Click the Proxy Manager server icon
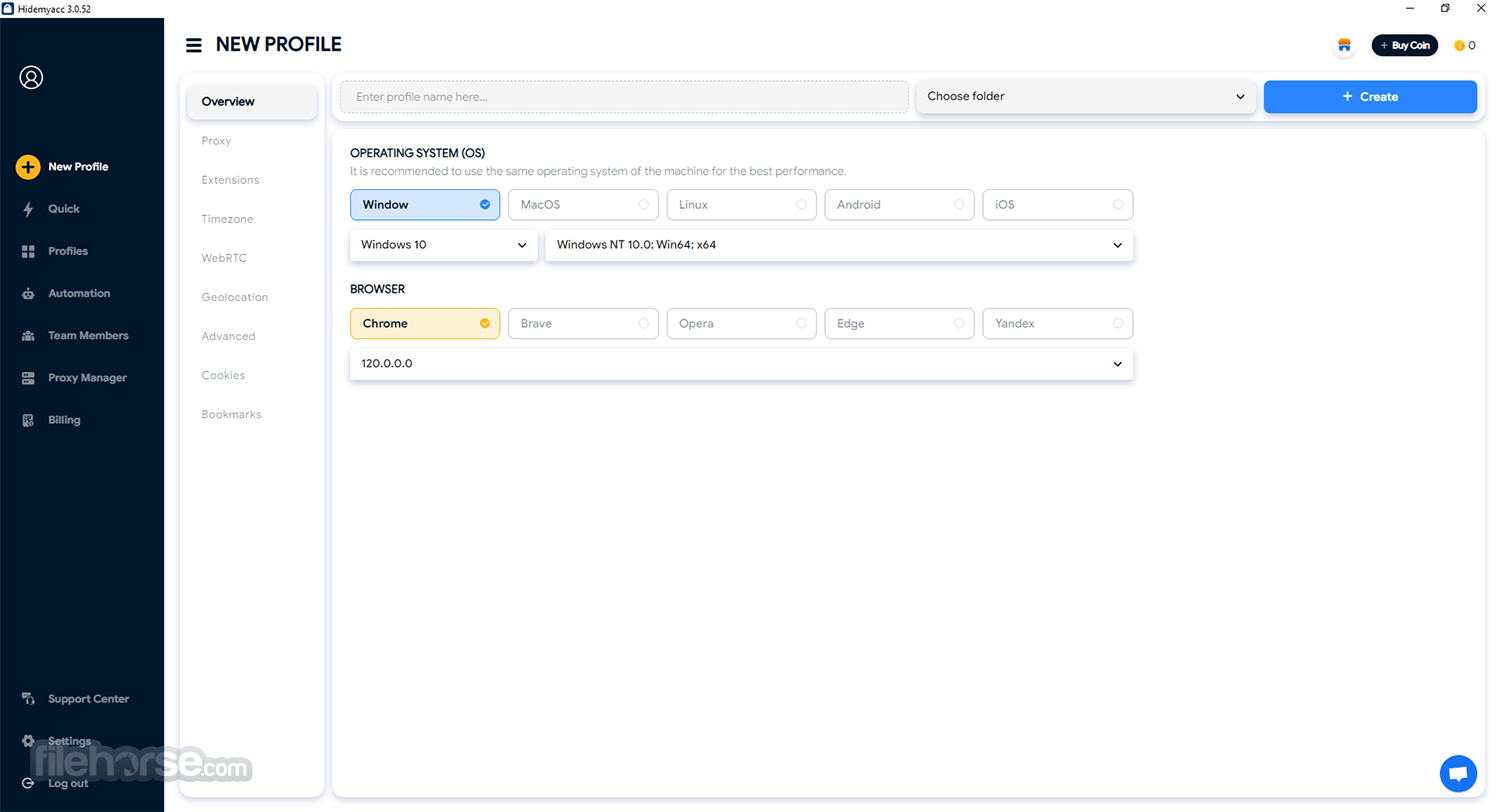 (x=28, y=378)
